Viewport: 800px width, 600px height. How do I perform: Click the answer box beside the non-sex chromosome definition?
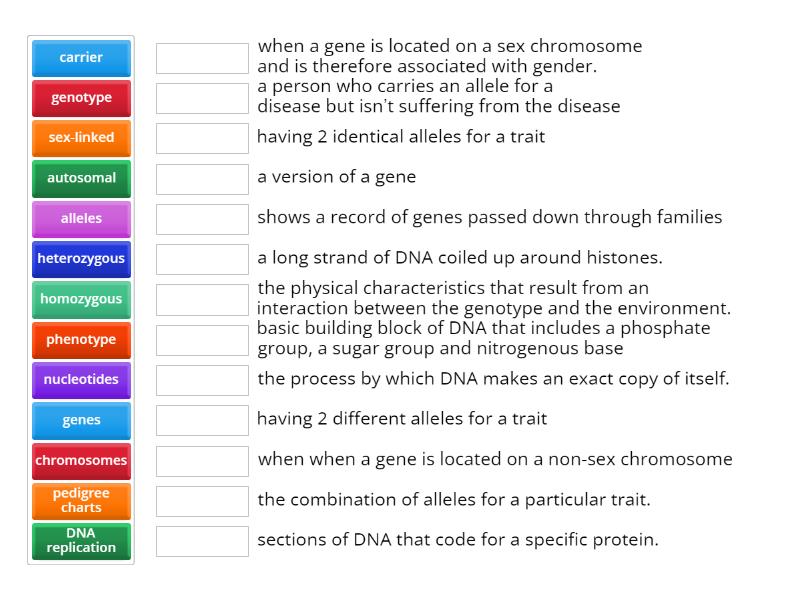[200, 460]
